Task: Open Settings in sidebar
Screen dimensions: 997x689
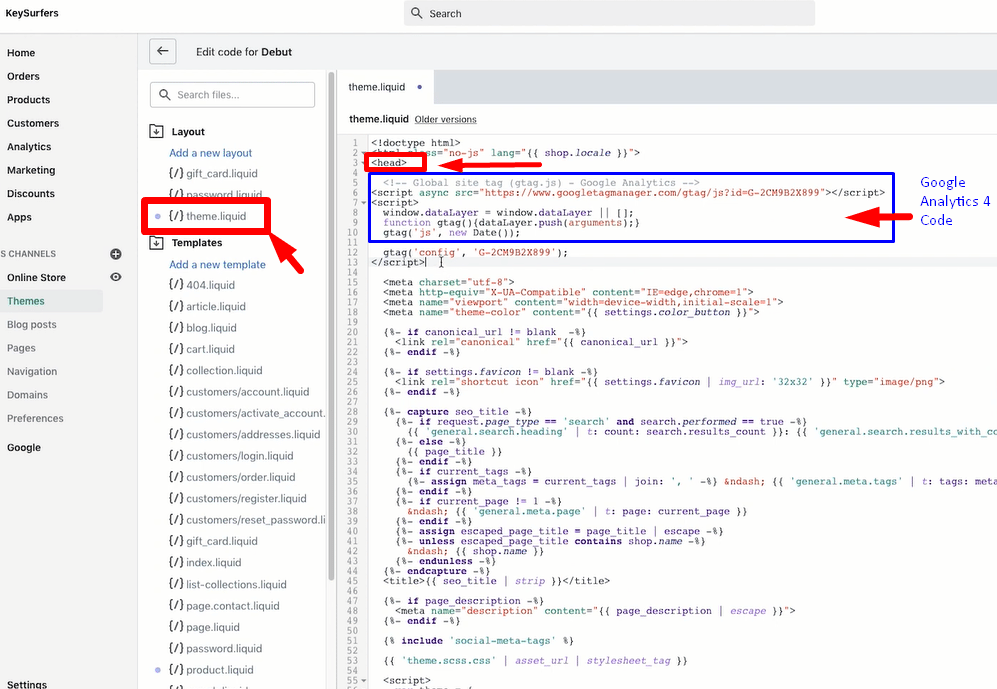Action: point(27,684)
